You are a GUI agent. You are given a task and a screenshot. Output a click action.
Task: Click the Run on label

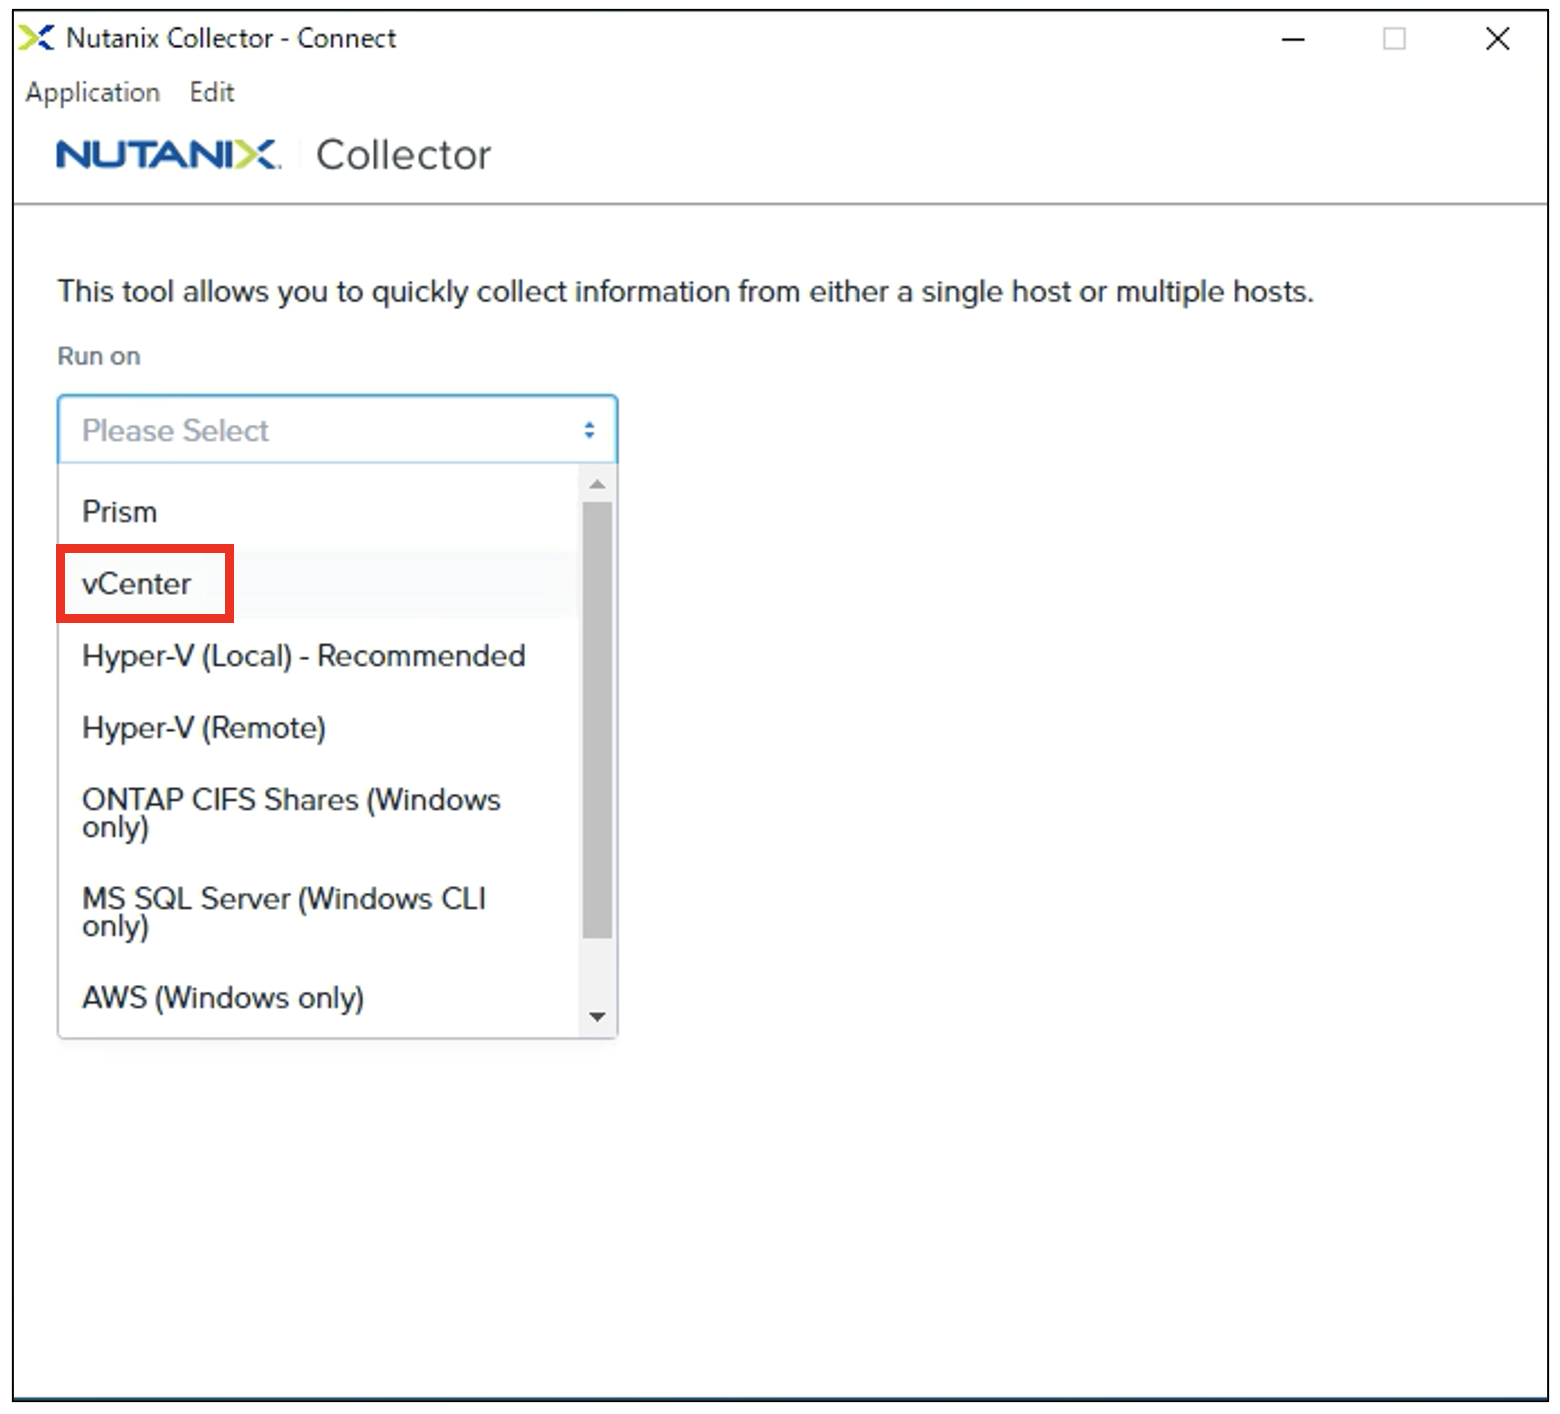pyautogui.click(x=99, y=356)
